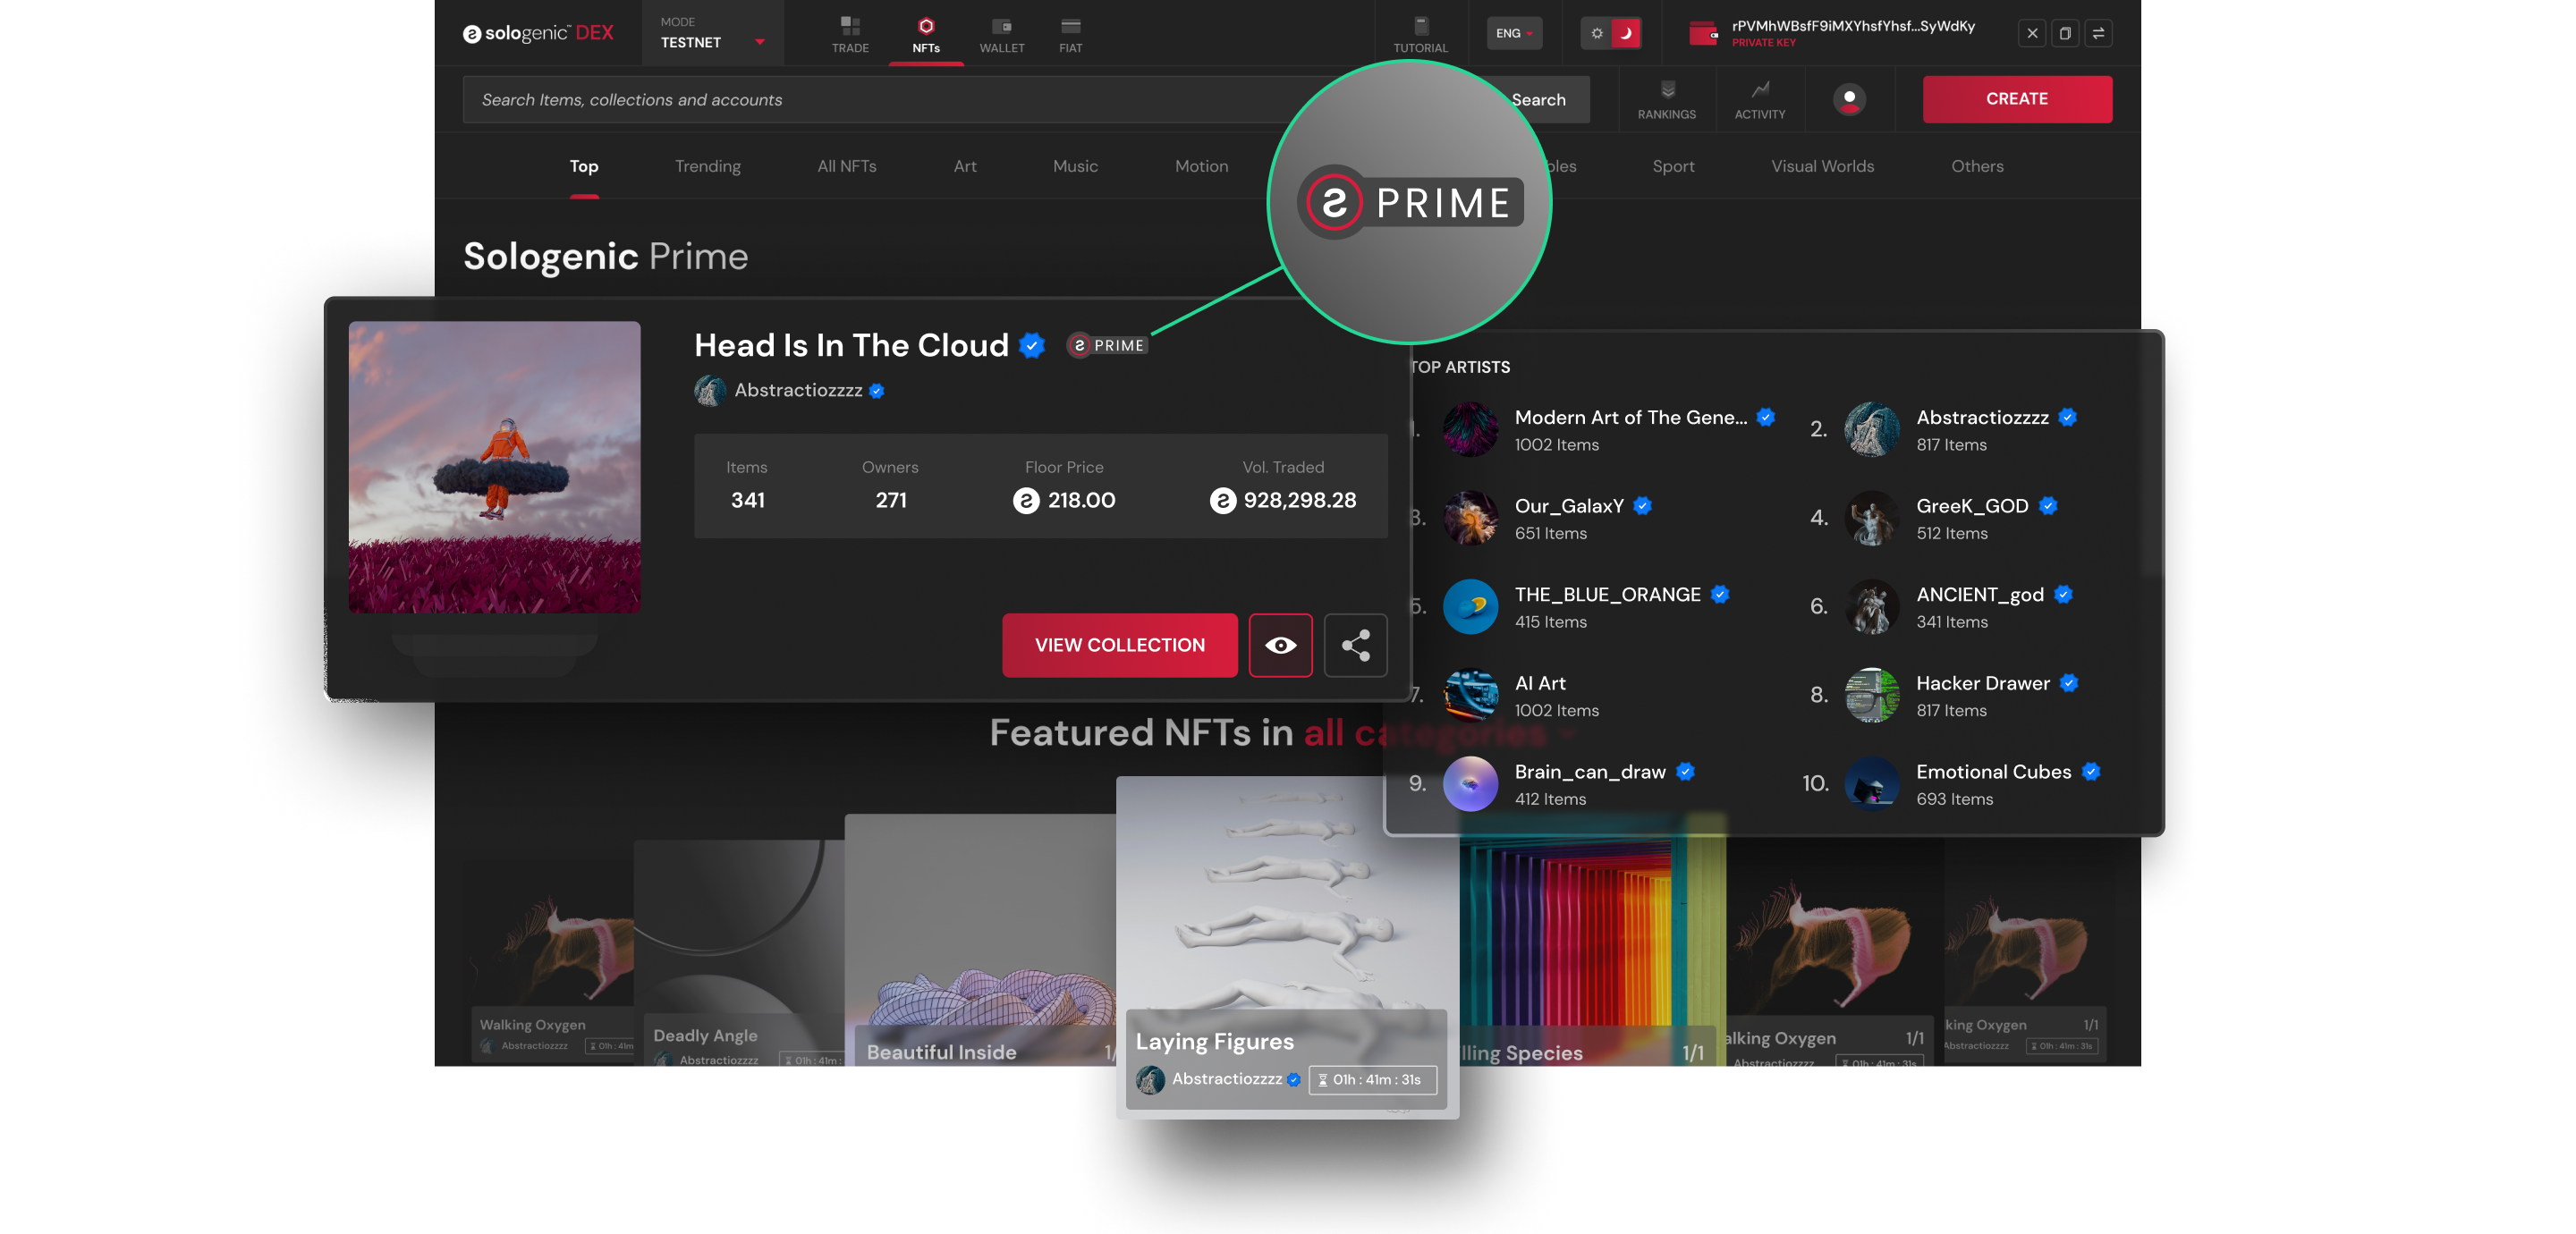
Task: Open Modern Art of The Gene avatar
Action: click(1470, 429)
